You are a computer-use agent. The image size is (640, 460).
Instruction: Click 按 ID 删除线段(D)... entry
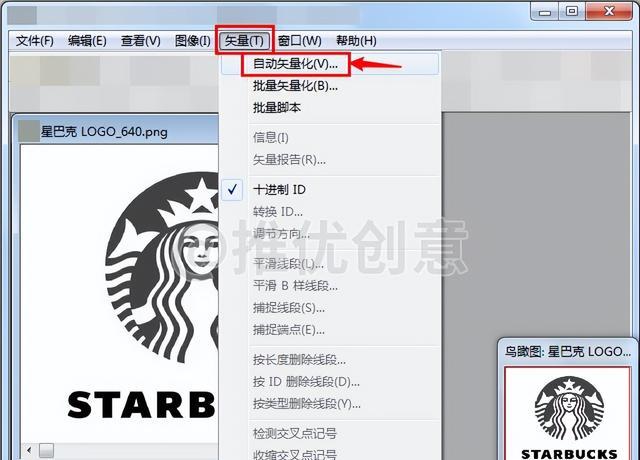330,382
